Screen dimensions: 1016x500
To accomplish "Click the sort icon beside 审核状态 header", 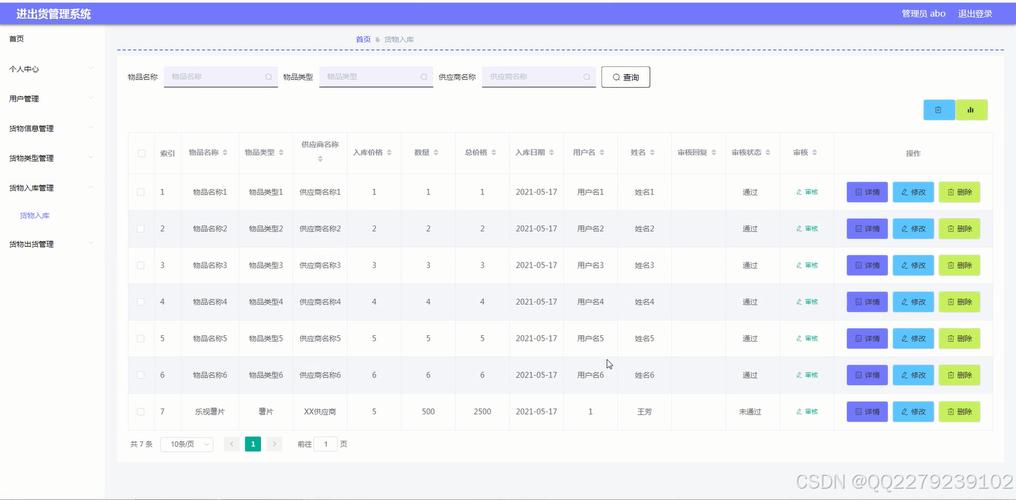I will point(768,153).
